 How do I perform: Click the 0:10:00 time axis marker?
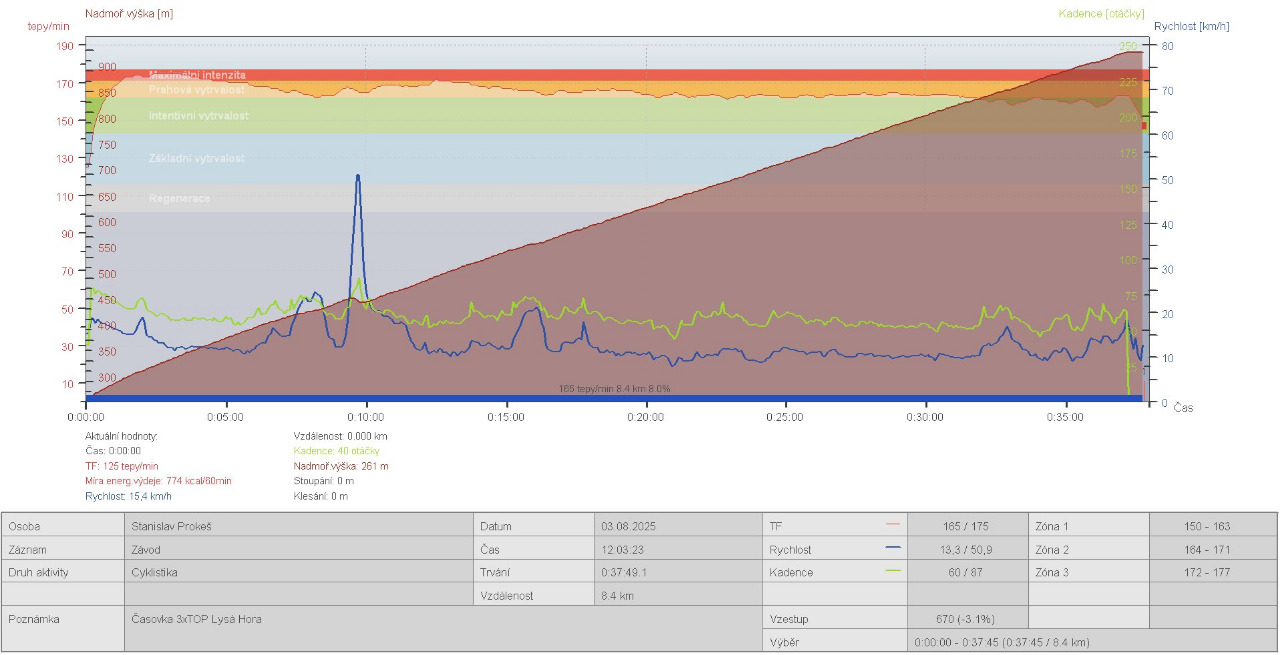[x=365, y=417]
